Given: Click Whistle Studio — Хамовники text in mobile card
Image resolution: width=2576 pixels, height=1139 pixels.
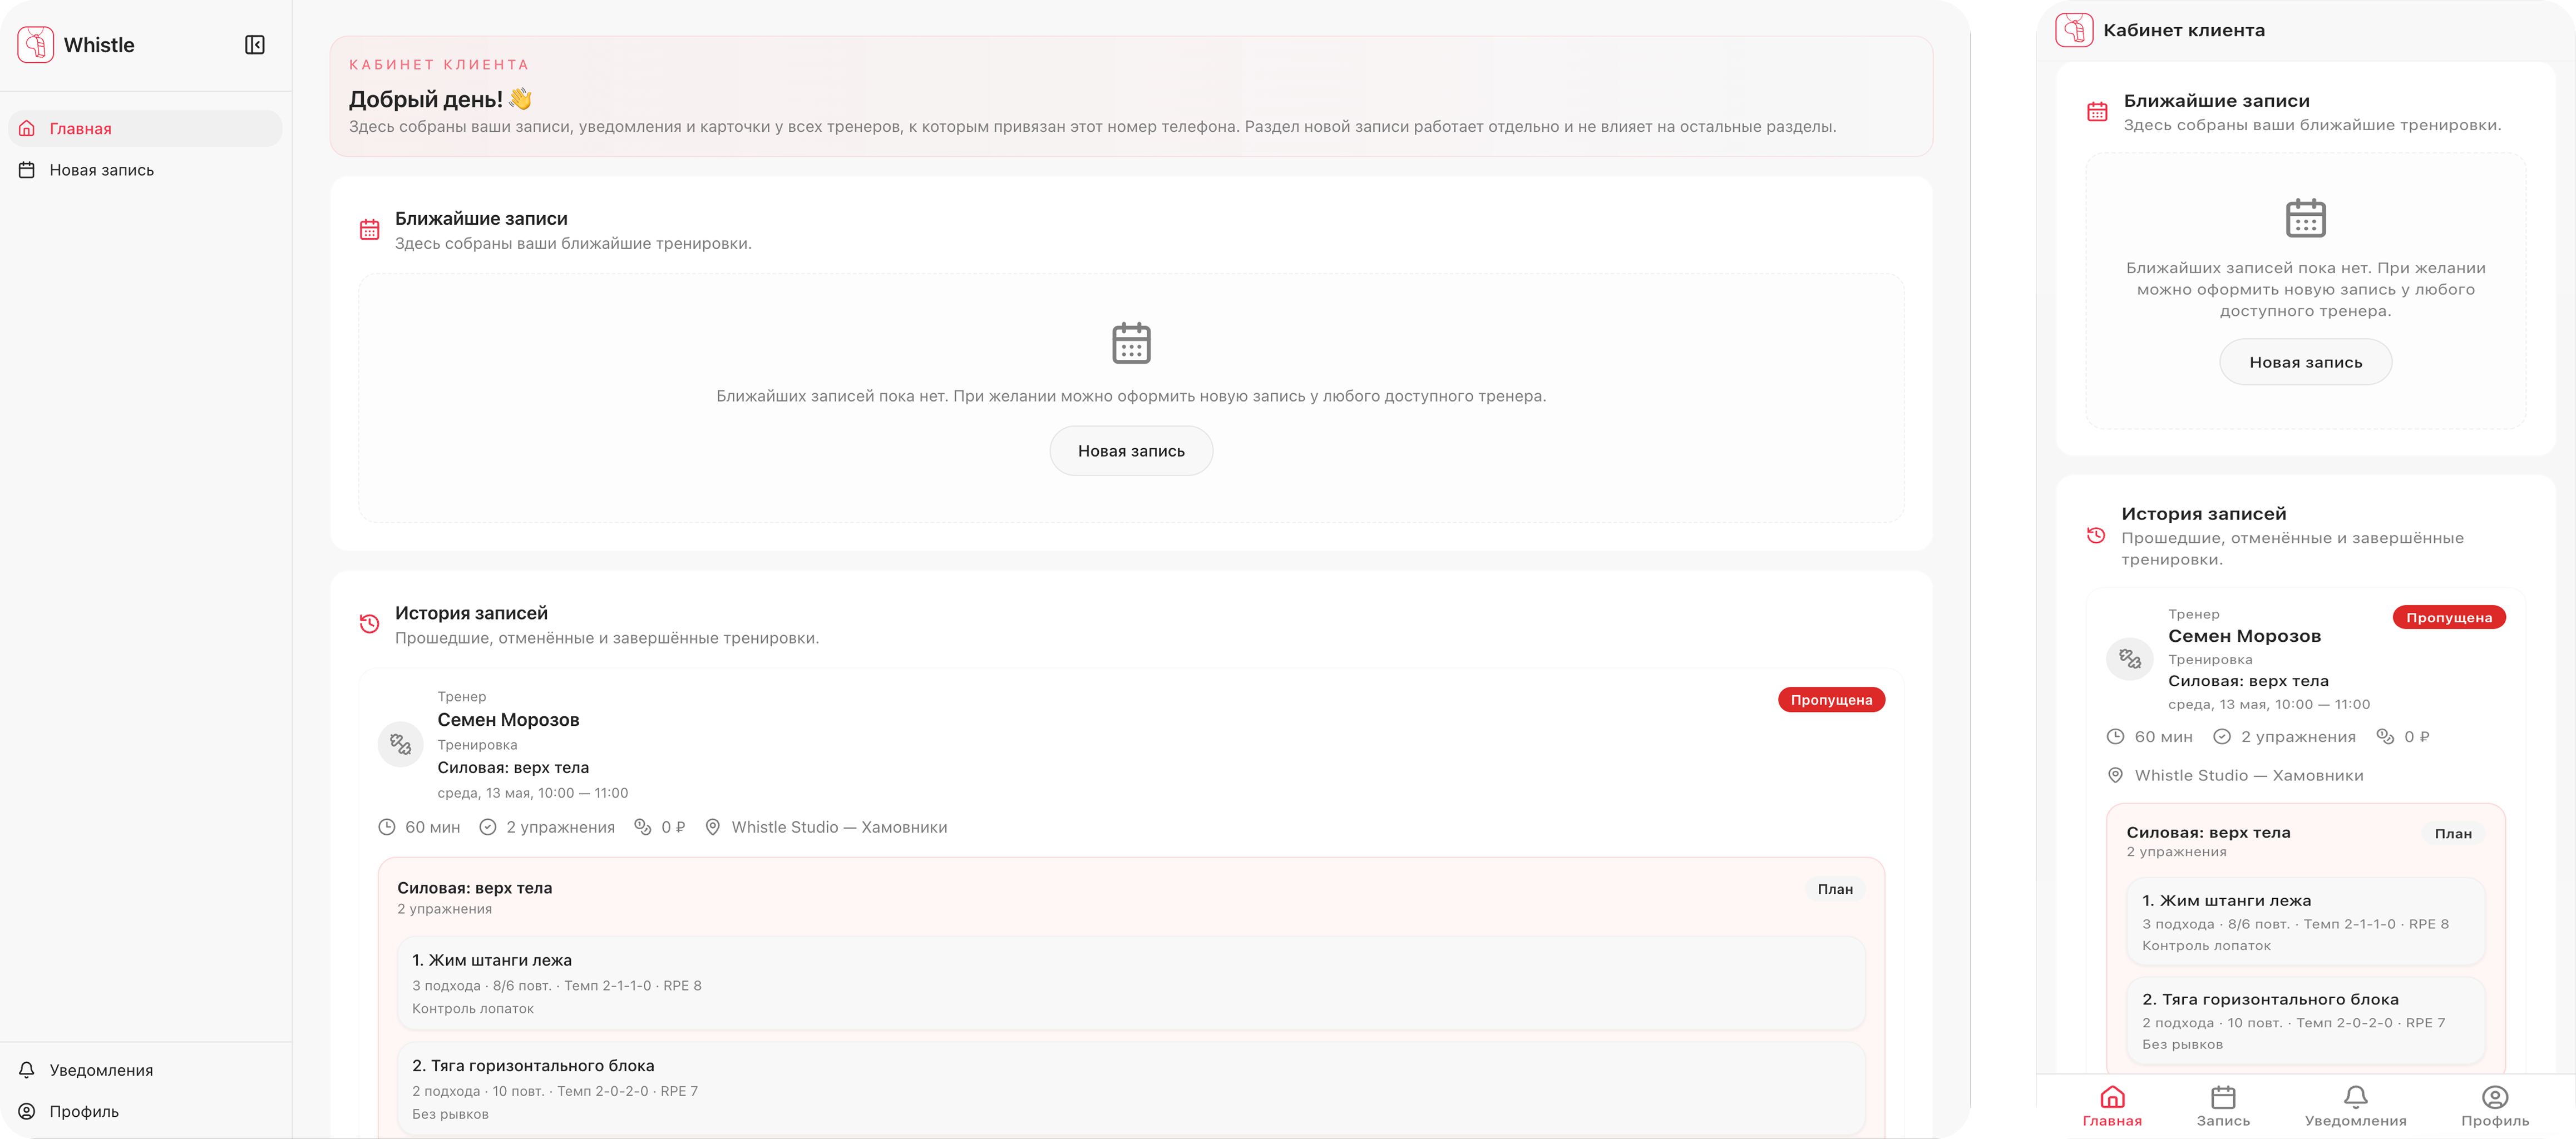Looking at the screenshot, I should [x=2248, y=775].
